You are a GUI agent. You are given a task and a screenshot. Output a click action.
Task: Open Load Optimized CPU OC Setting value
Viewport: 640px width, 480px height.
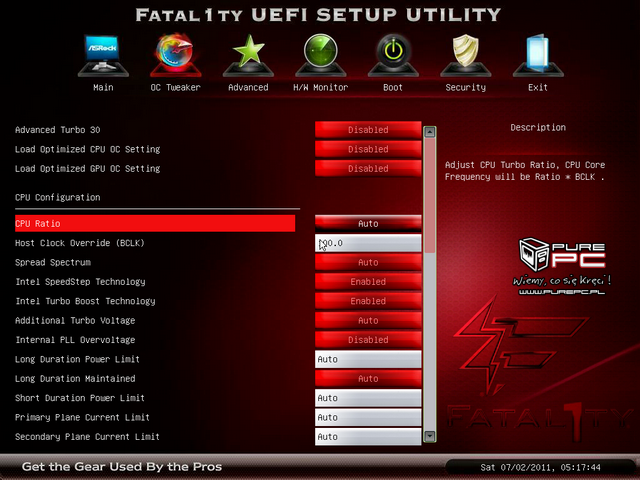tap(368, 149)
